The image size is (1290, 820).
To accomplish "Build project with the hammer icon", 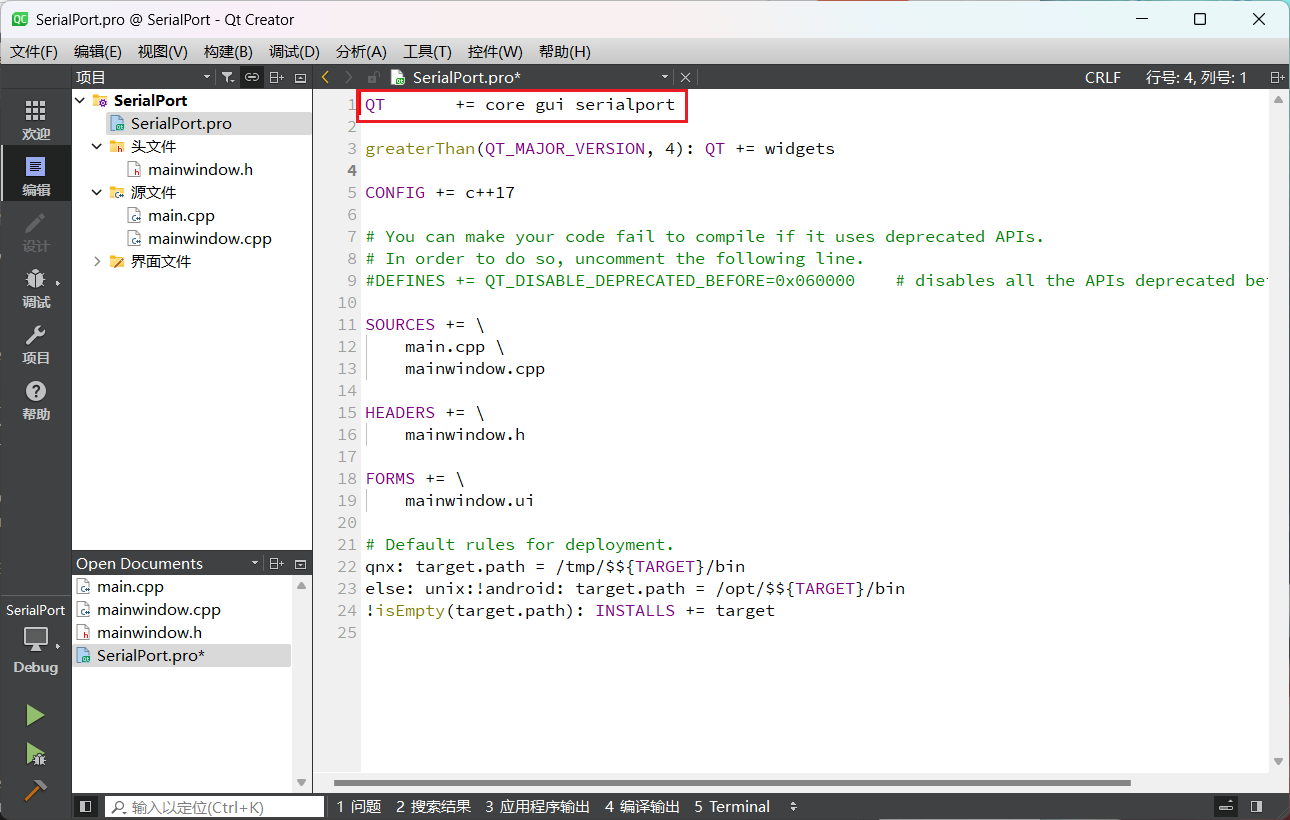I will pos(35,790).
